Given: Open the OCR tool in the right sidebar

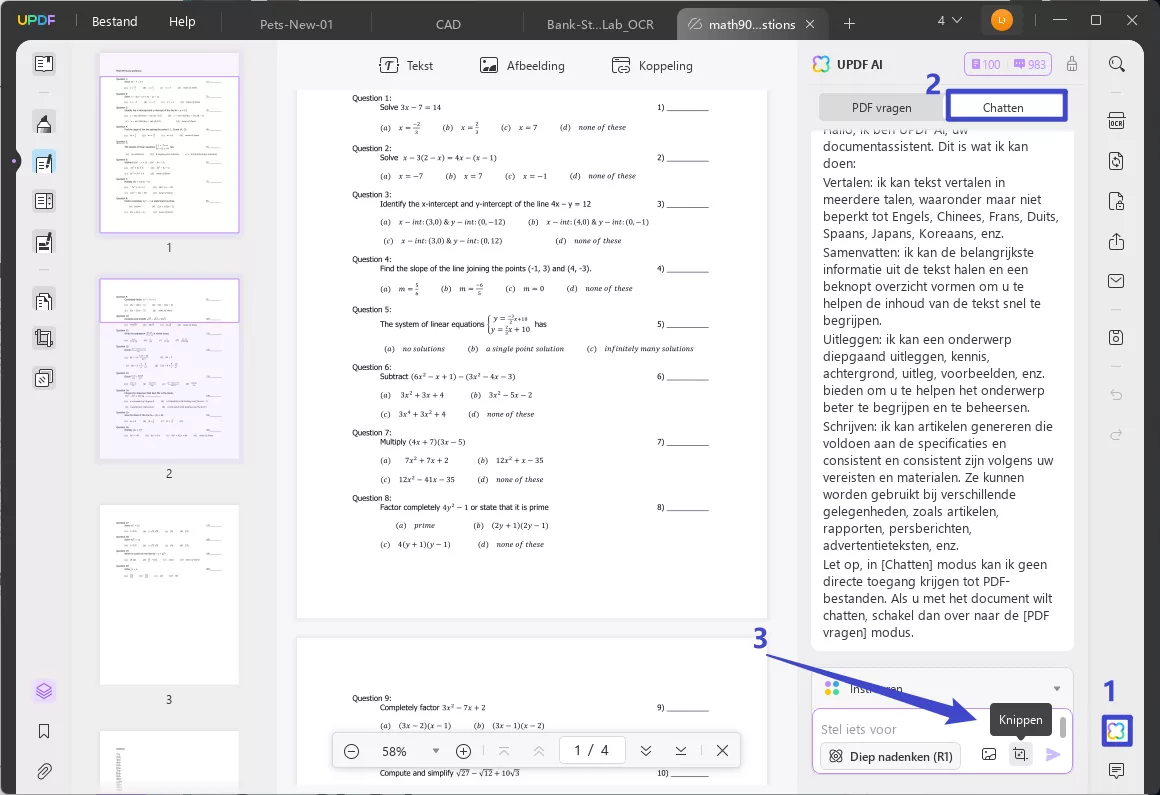Looking at the screenshot, I should tap(1117, 119).
